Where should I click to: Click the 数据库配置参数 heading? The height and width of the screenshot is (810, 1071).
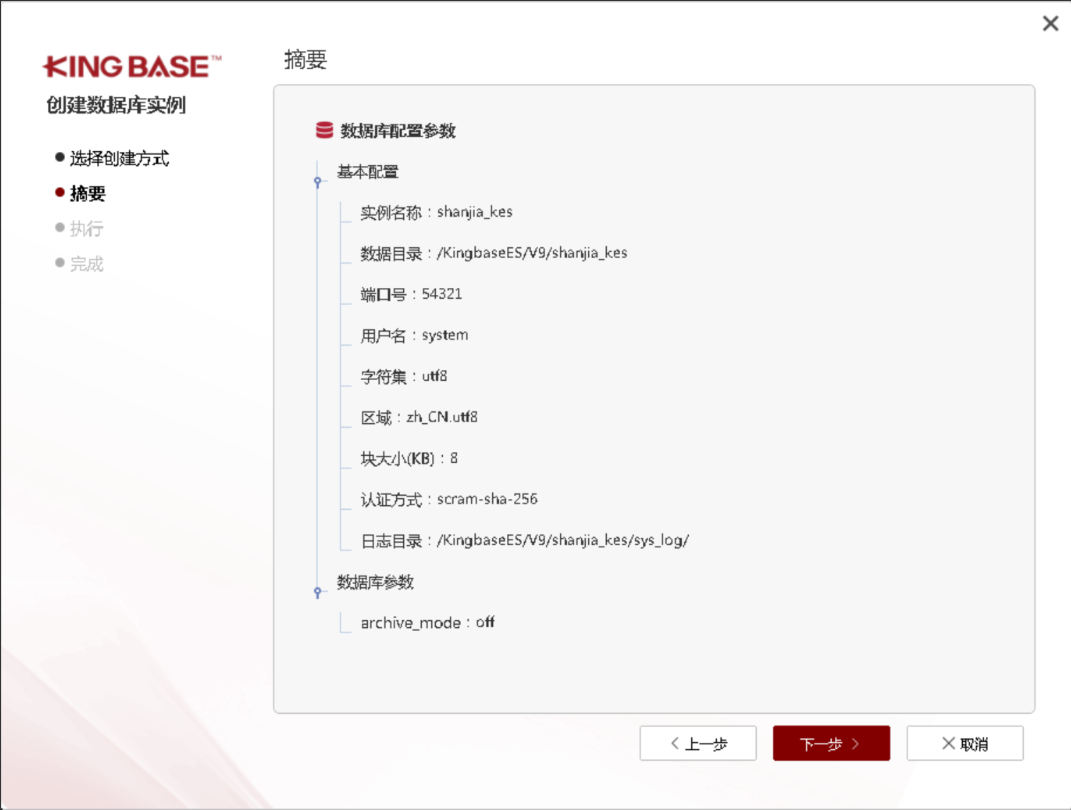(398, 130)
